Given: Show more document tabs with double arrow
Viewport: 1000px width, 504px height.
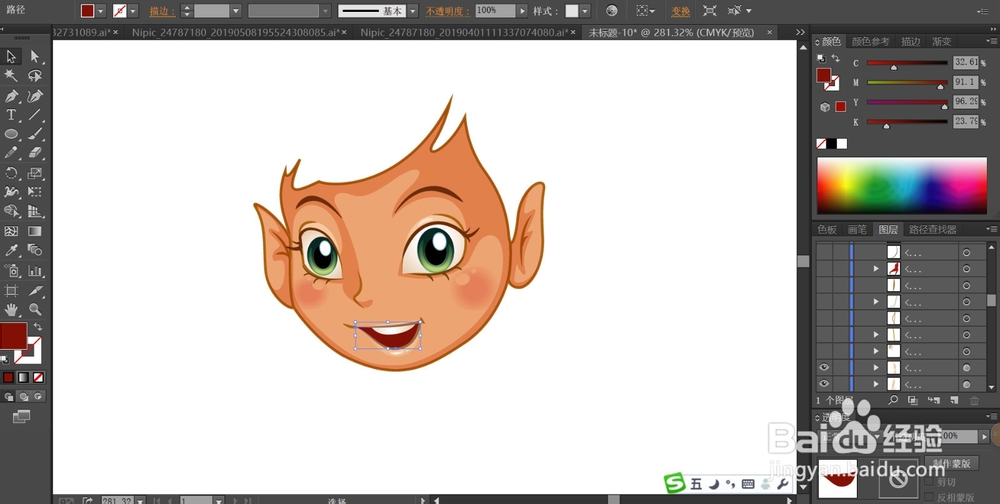Looking at the screenshot, I should [800, 32].
